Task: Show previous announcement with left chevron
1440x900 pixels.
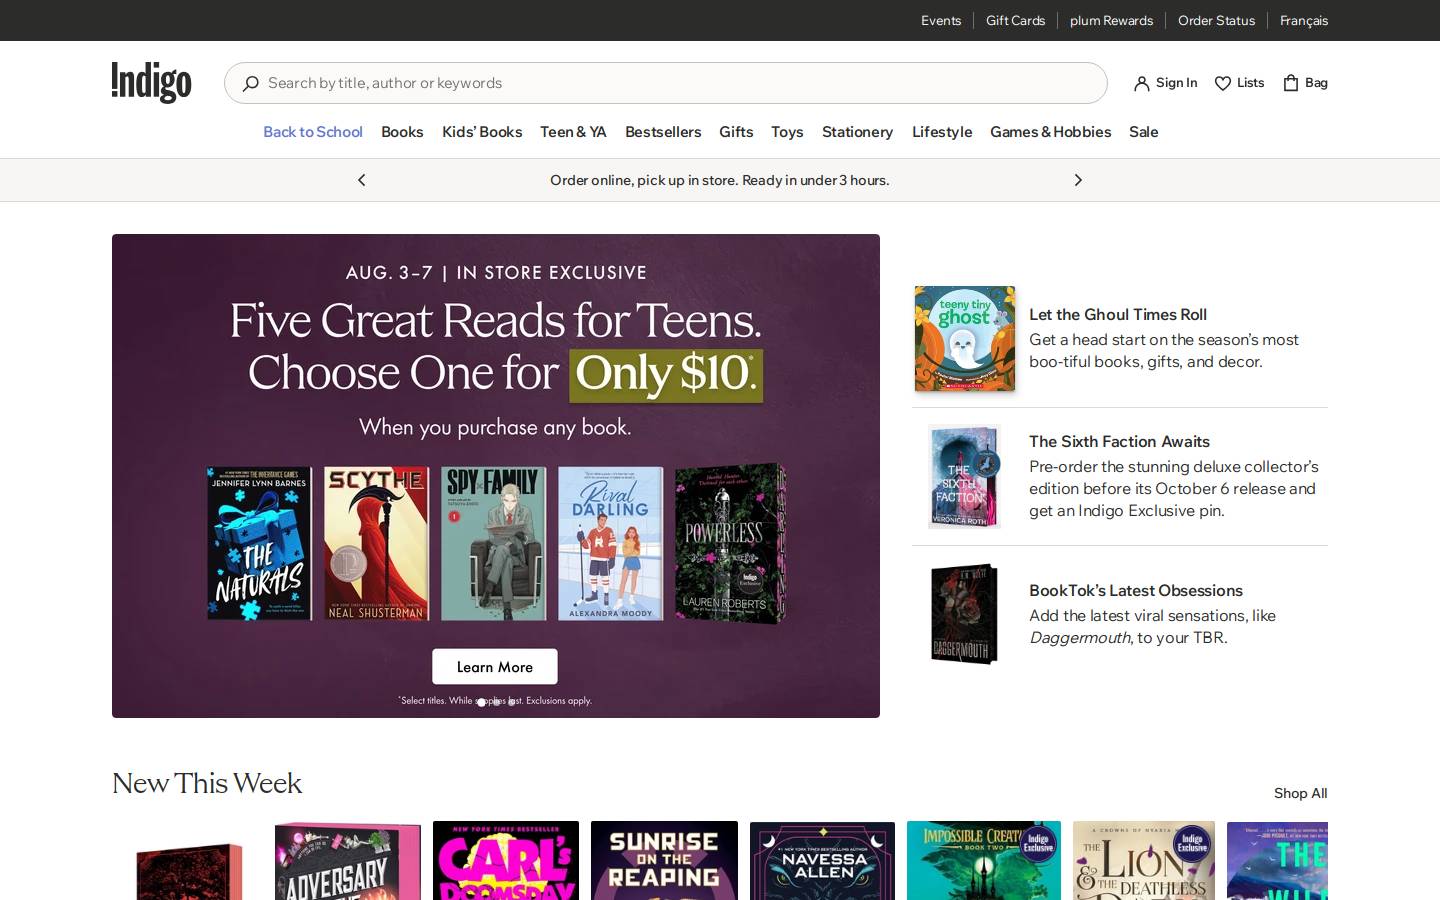Action: 362,180
